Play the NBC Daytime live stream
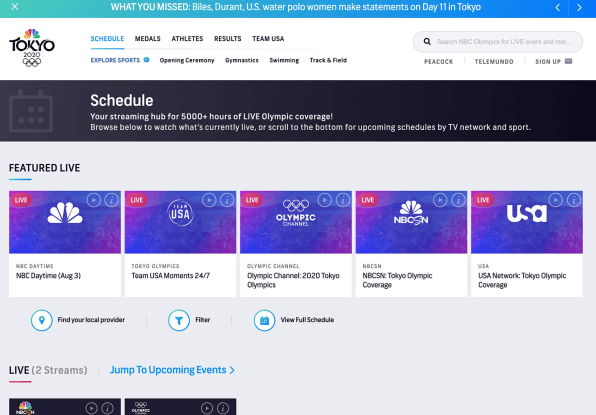The height and width of the screenshot is (415, 596). 94,200
